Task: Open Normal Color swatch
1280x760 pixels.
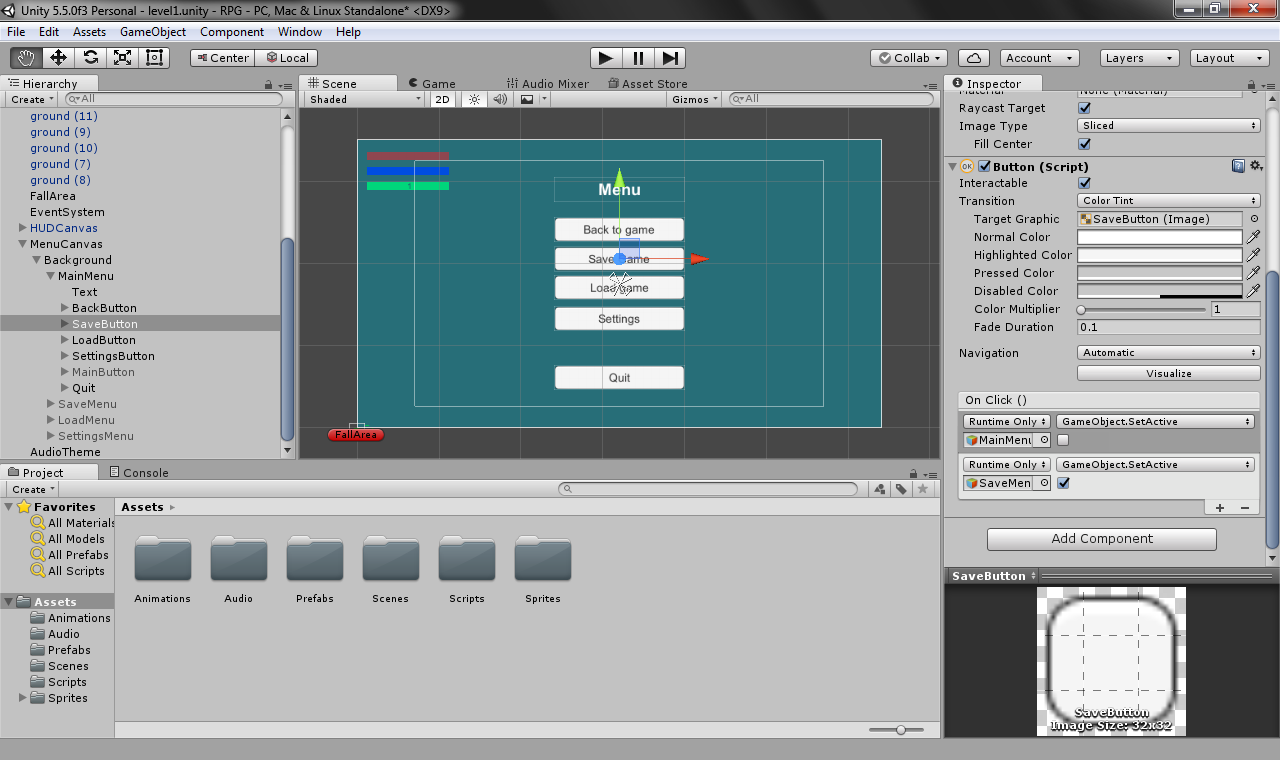Action: (x=1159, y=237)
